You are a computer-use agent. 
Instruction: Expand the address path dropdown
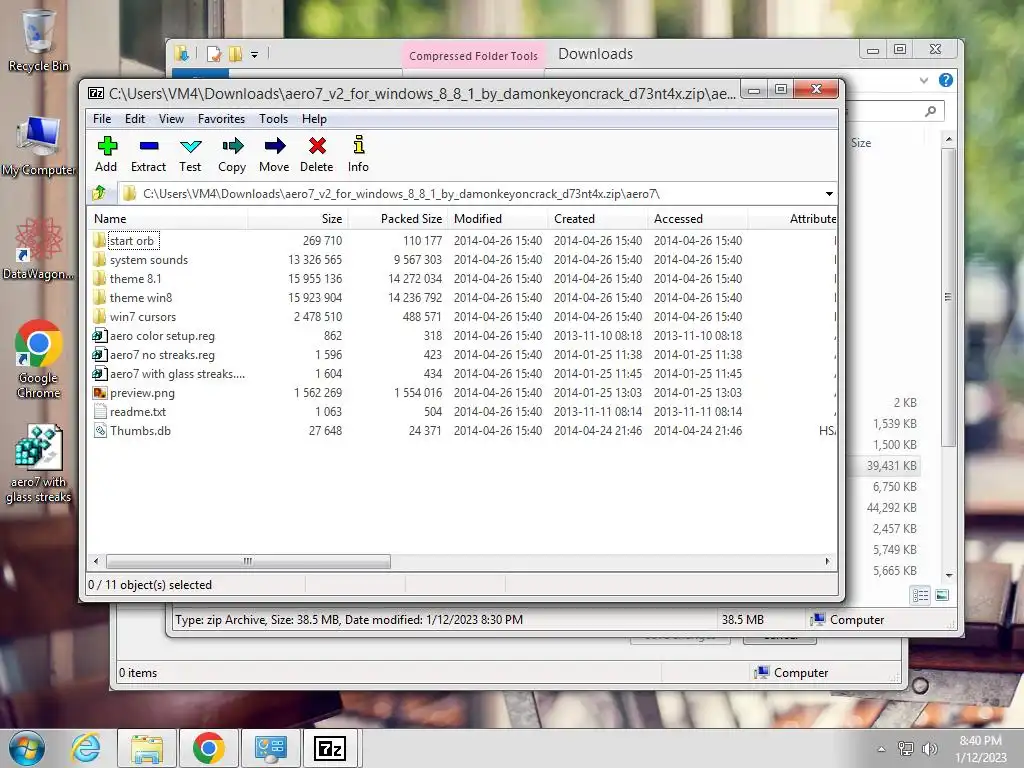pyautogui.click(x=829, y=194)
